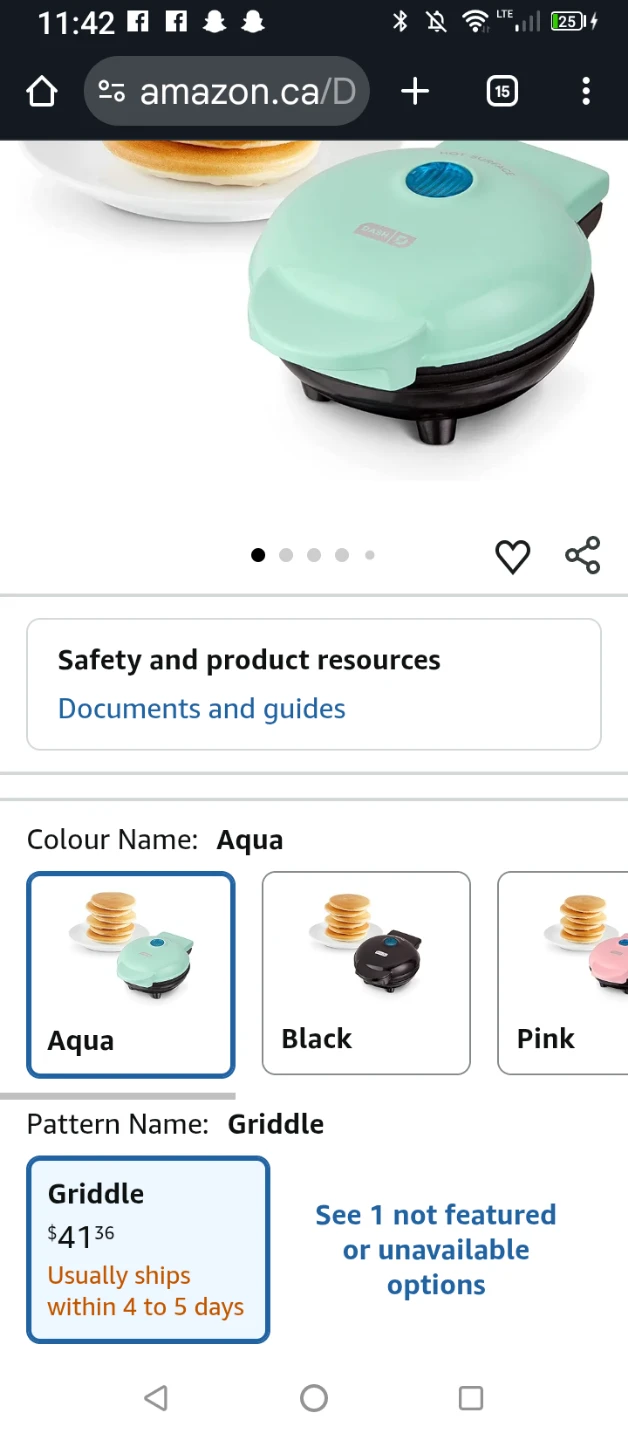Image resolution: width=628 pixels, height=1440 pixels.
Task: Select the Aqua colour option
Action: (131, 975)
